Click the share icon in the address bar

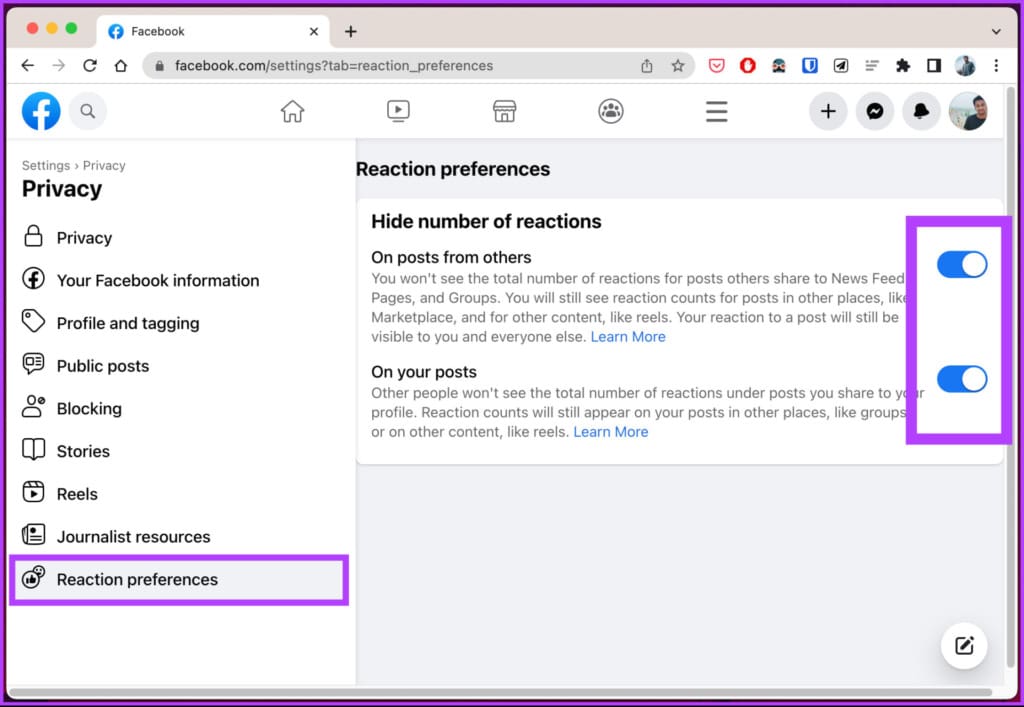click(x=647, y=65)
